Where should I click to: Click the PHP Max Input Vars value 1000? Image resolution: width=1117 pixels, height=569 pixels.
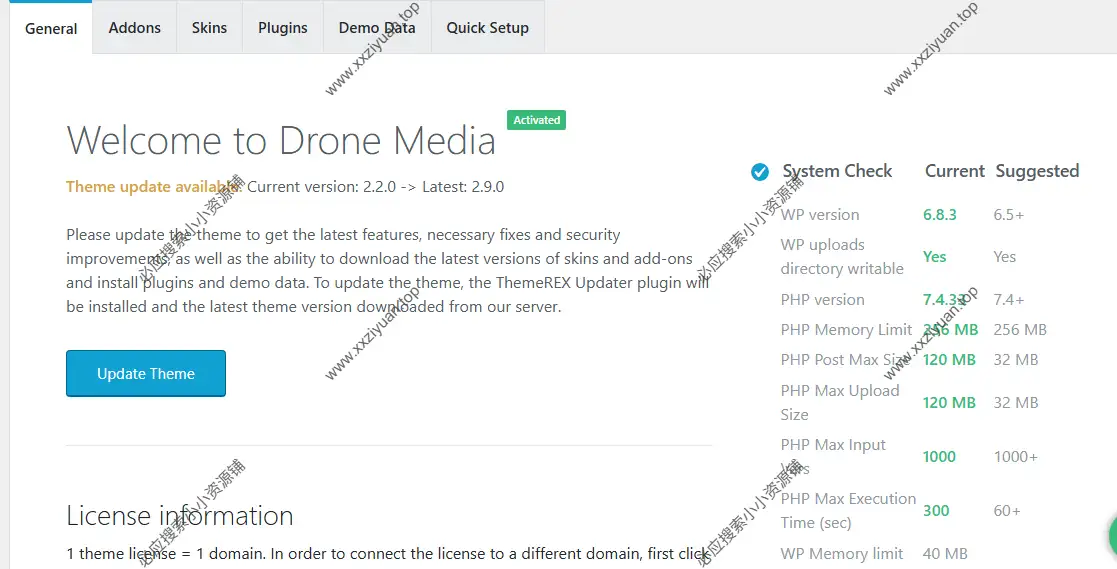pyautogui.click(x=939, y=456)
